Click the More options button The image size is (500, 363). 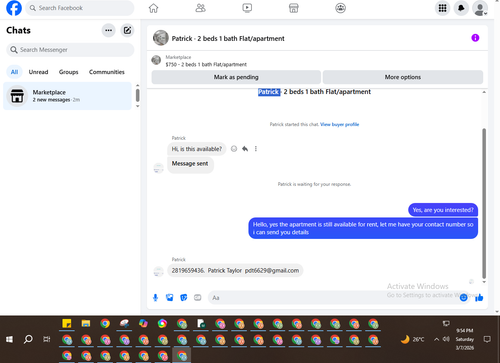pos(403,77)
